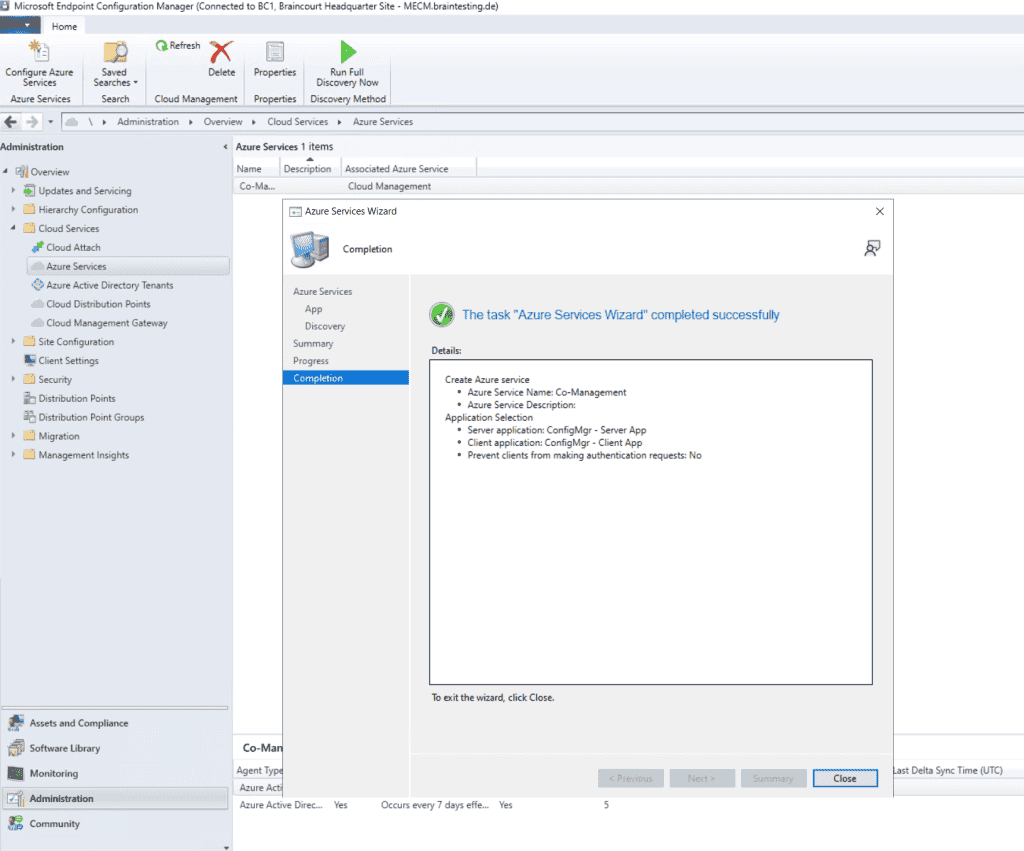
Task: Open the Monitoring workspace
Action: coord(55,773)
